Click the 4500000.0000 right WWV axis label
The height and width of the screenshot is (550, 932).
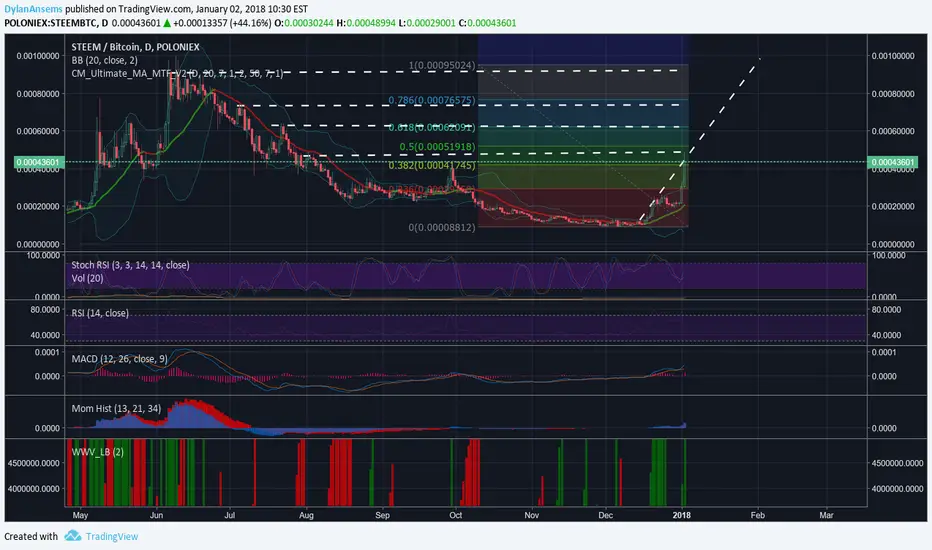tap(897, 463)
